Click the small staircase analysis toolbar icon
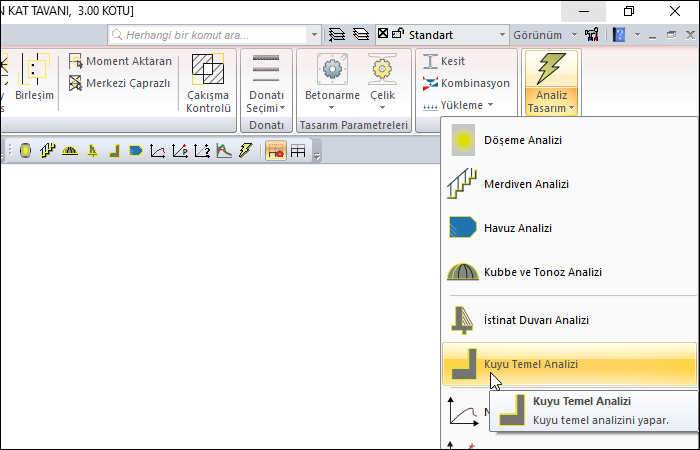This screenshot has height=450, width=700. point(47,151)
